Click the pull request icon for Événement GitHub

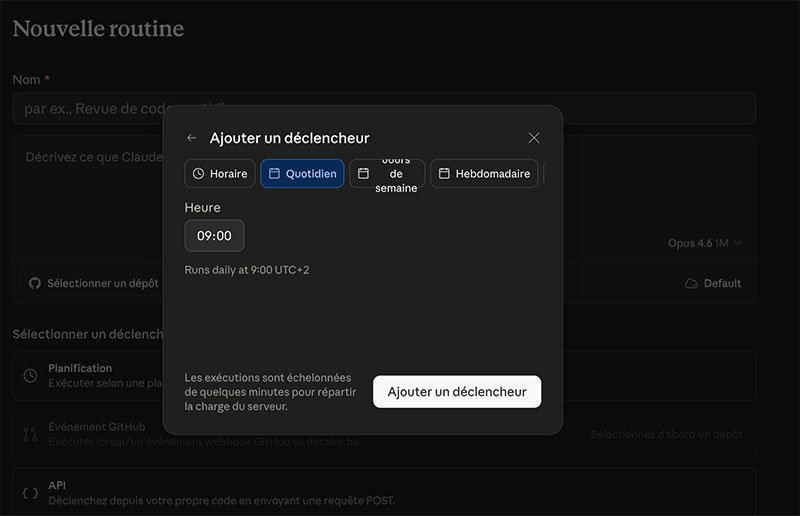[x=30, y=434]
